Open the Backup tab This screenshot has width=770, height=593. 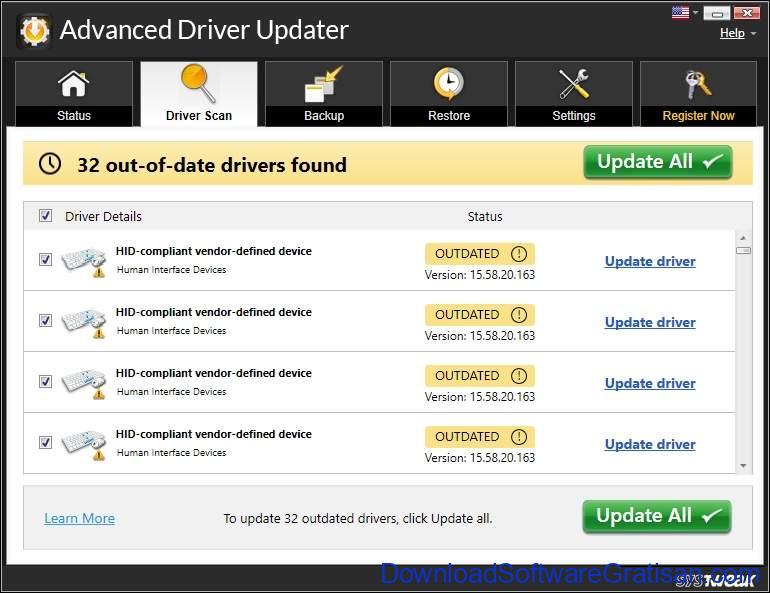324,94
